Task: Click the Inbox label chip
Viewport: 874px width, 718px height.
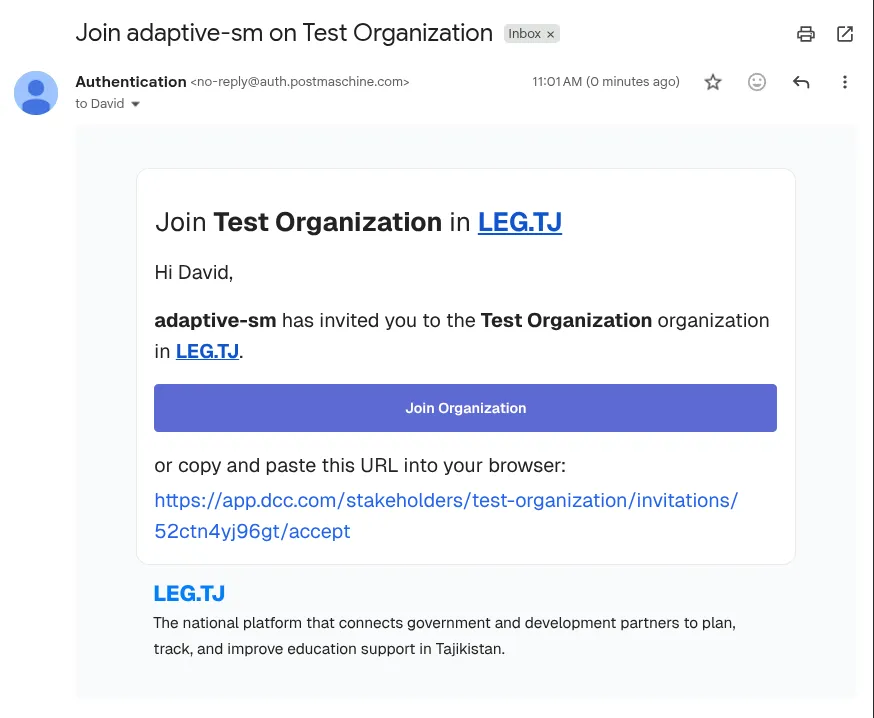Action: click(x=524, y=34)
